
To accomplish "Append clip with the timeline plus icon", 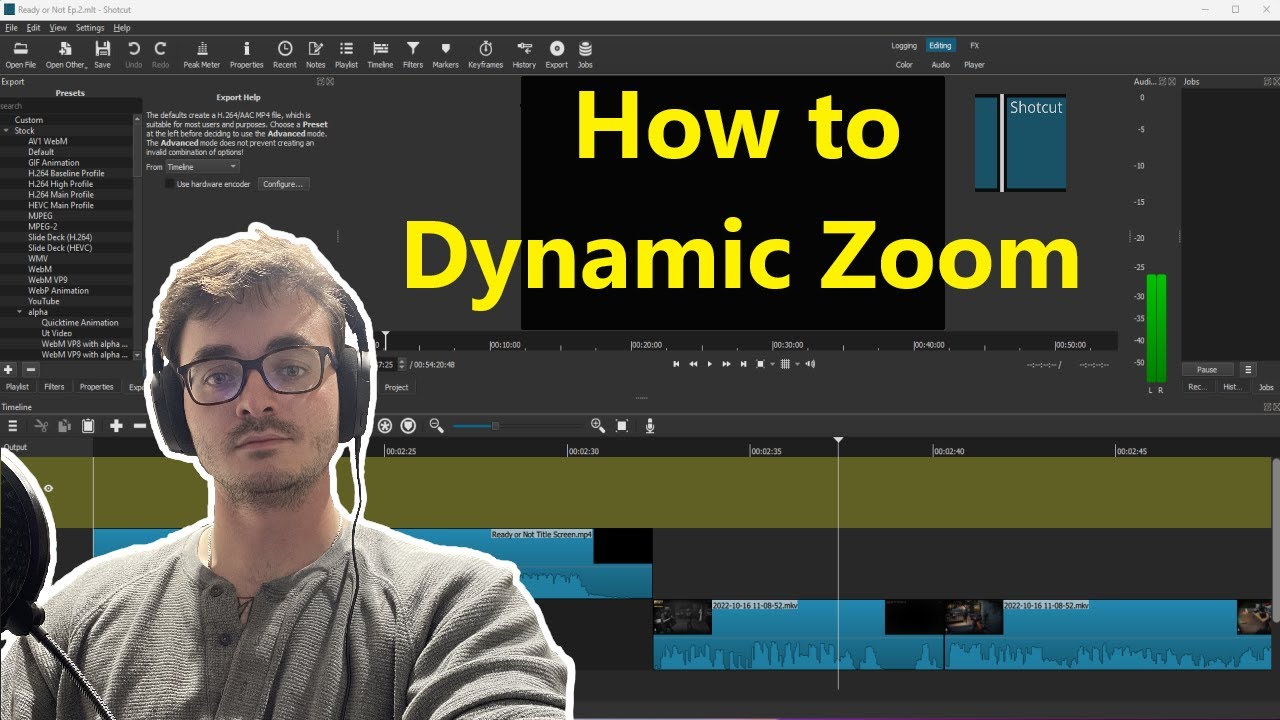I will click(116, 426).
